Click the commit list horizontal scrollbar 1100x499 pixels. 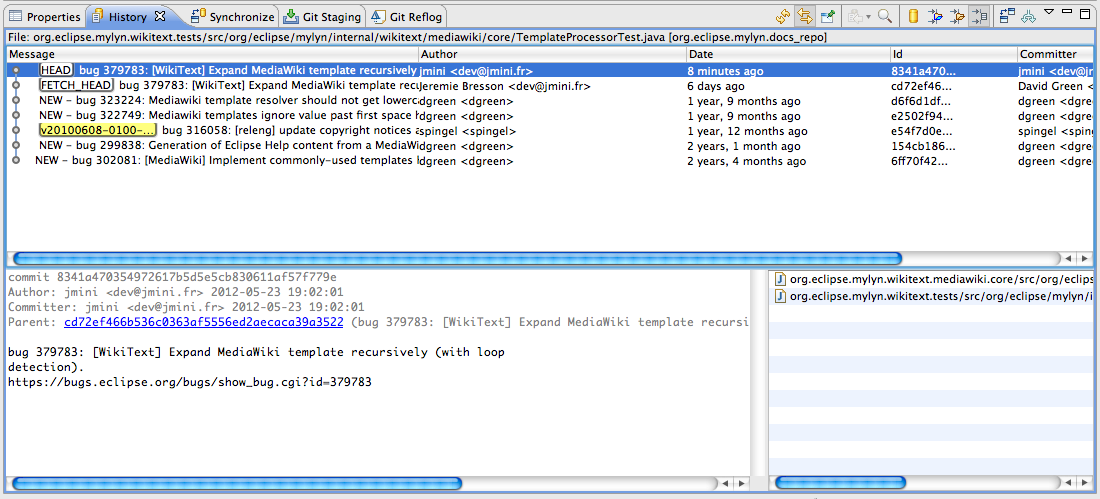pyautogui.click(x=457, y=258)
